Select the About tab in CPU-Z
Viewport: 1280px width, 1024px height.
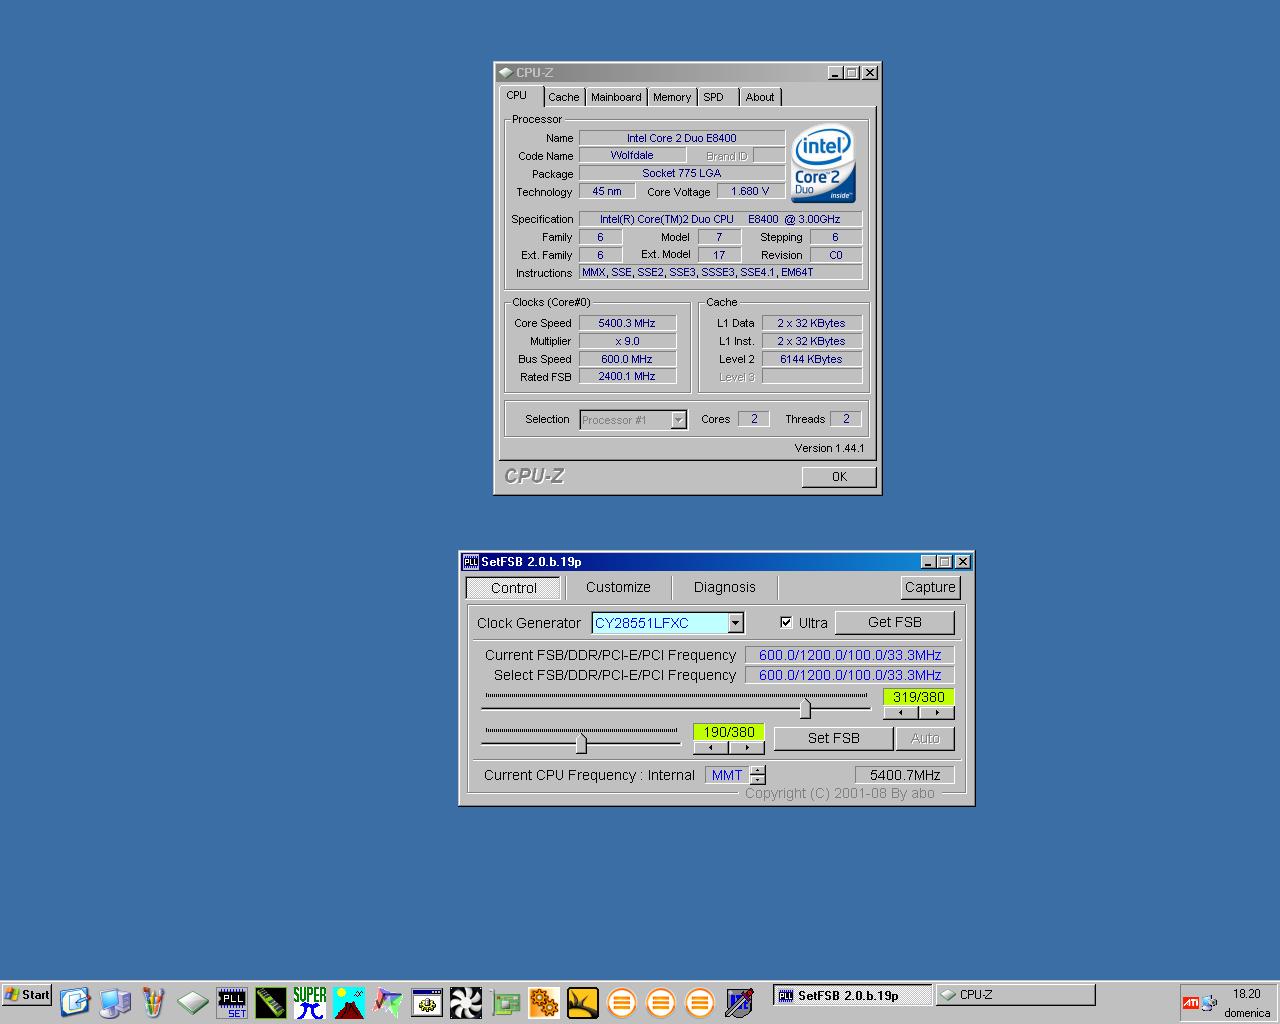pyautogui.click(x=760, y=97)
